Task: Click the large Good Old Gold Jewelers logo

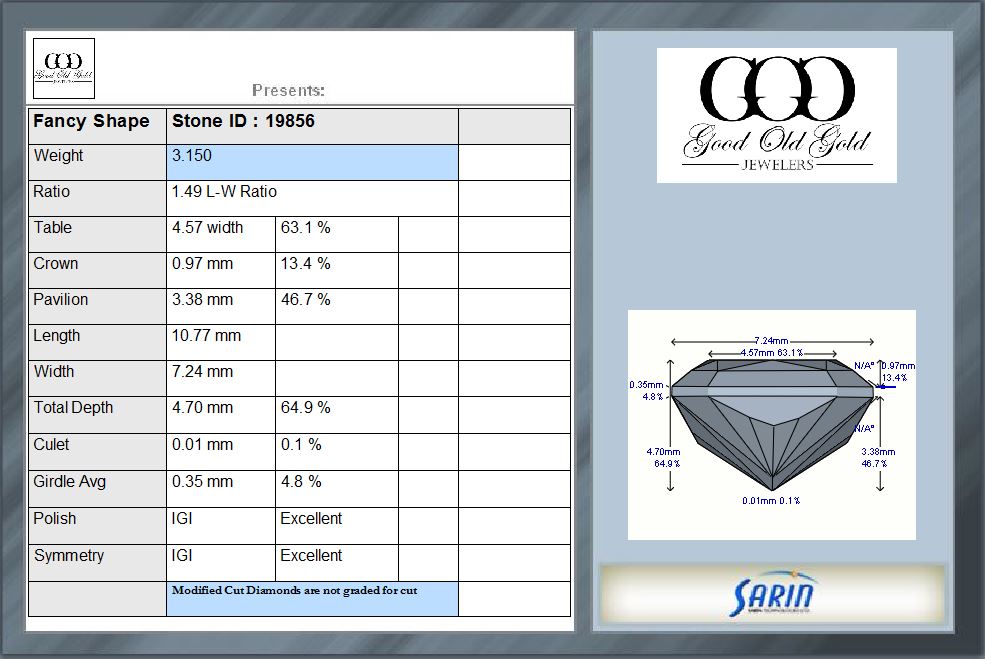Action: pos(776,116)
